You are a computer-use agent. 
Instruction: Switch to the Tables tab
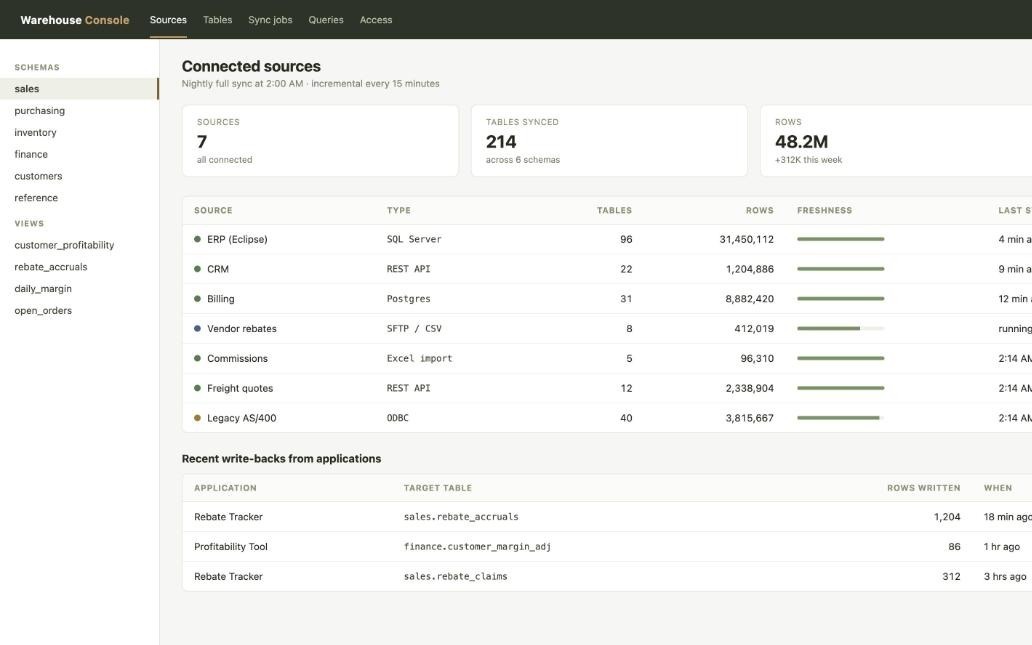click(217, 20)
